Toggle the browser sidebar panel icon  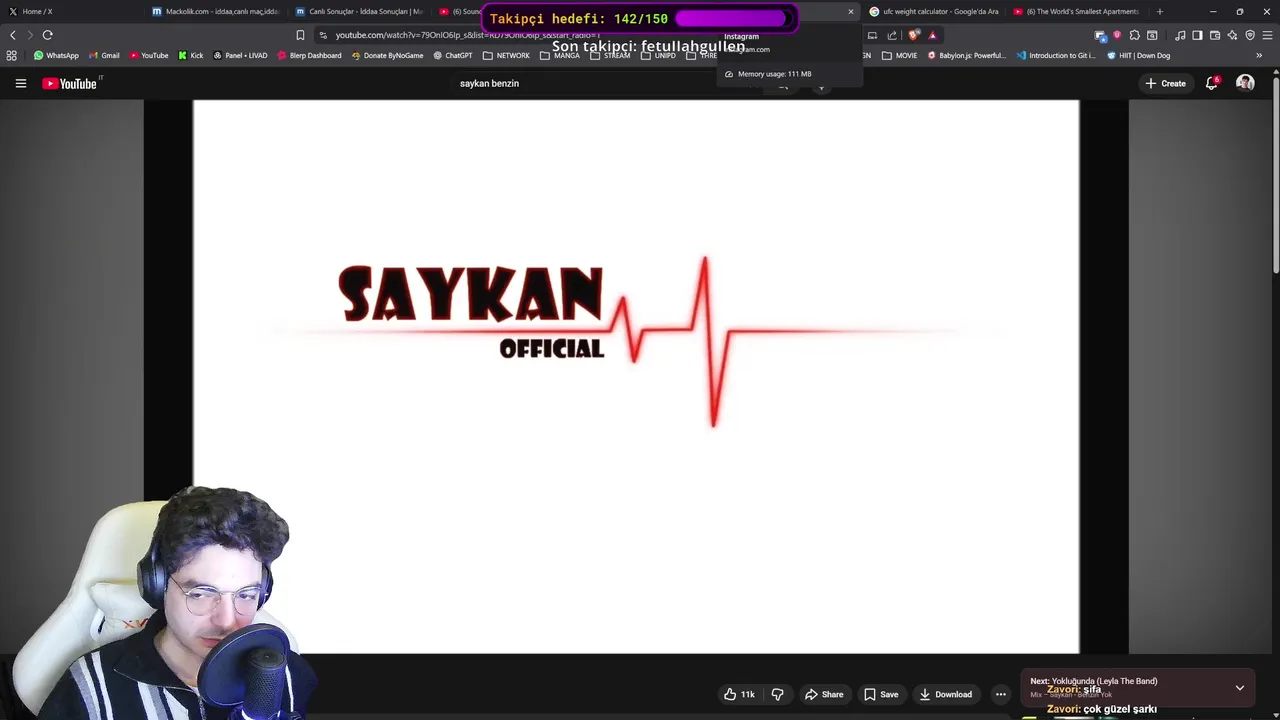pos(1197,35)
